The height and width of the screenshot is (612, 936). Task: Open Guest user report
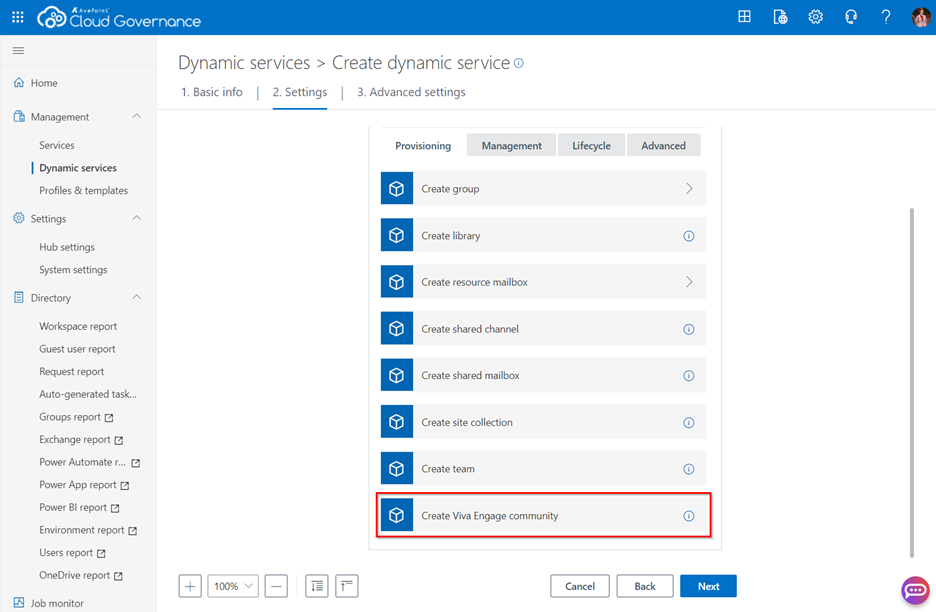click(78, 349)
